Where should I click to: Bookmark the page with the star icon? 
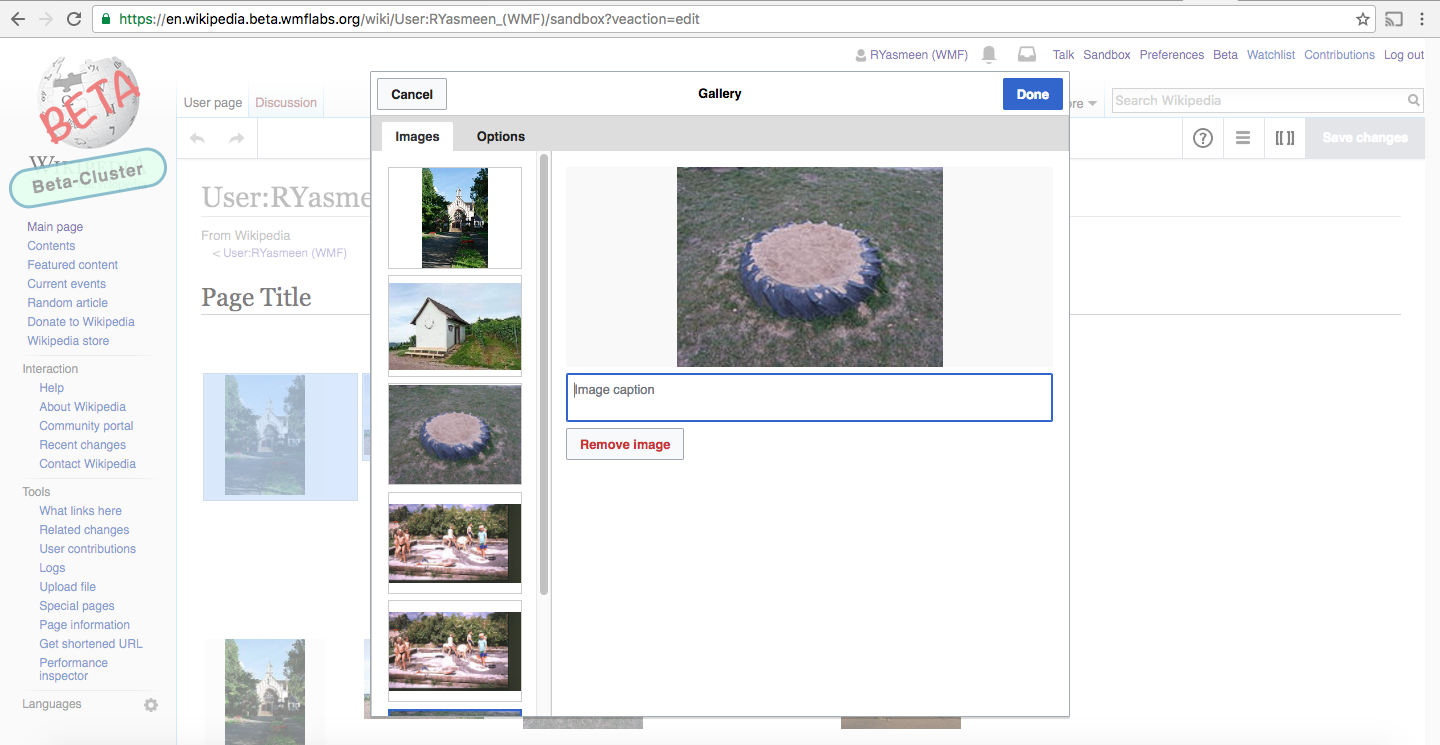[x=1362, y=19]
